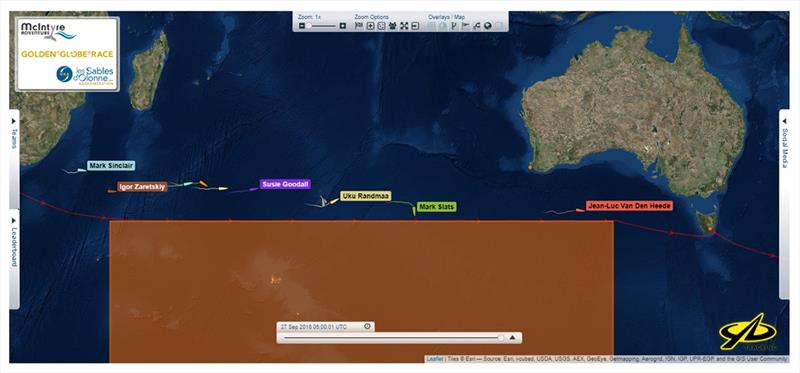This screenshot has width=800, height=373.
Task: Click the zoom out minus button
Action: (302, 26)
